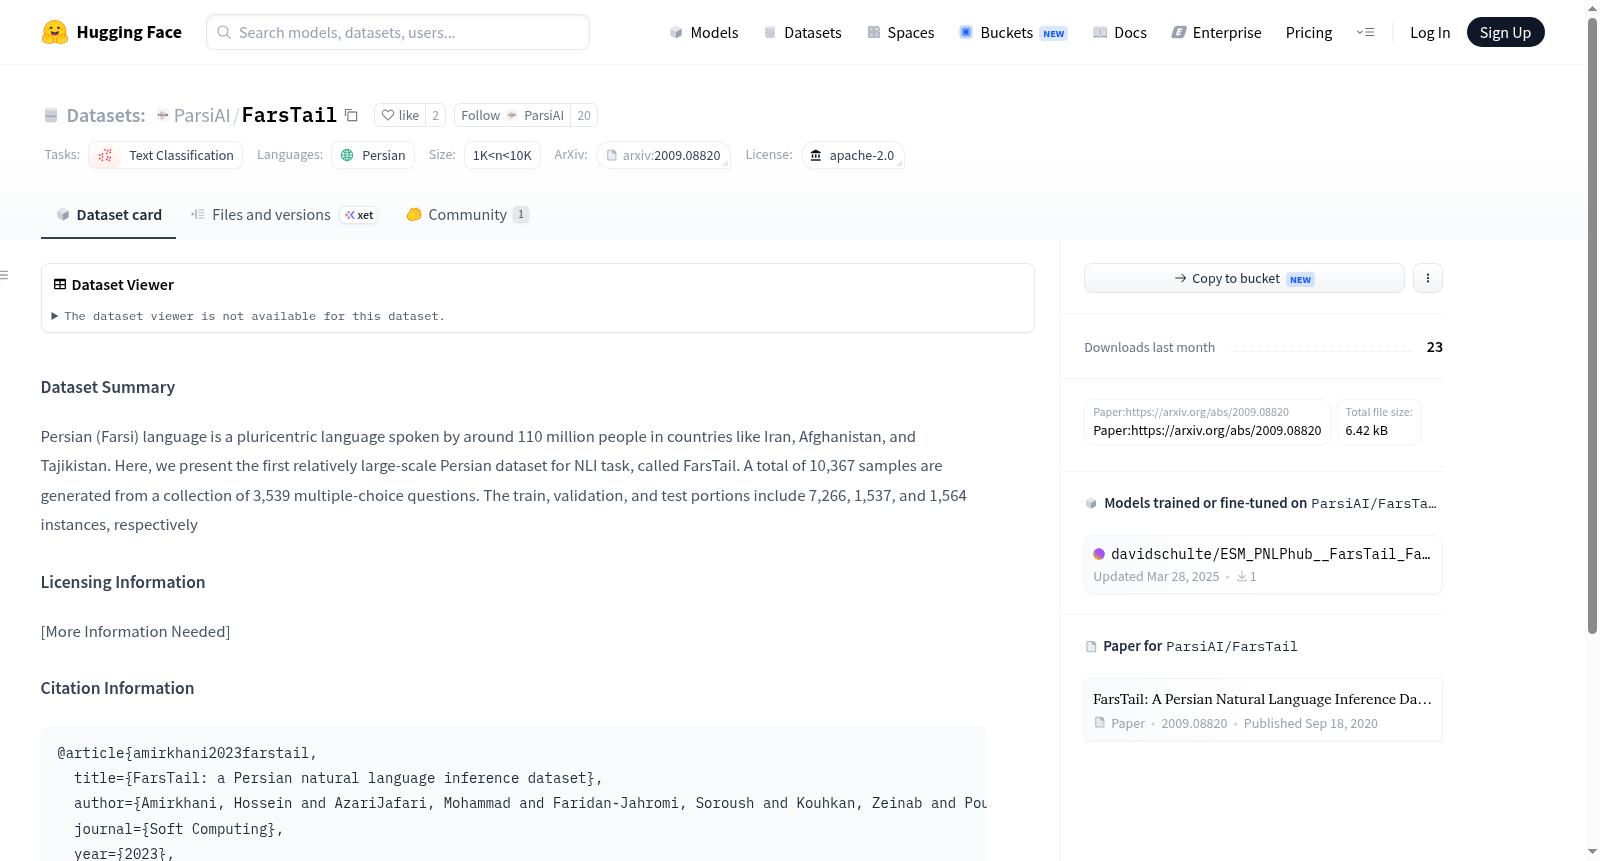This screenshot has width=1600, height=861.
Task: Click the downloads last month value 23
Action: [x=1434, y=347]
